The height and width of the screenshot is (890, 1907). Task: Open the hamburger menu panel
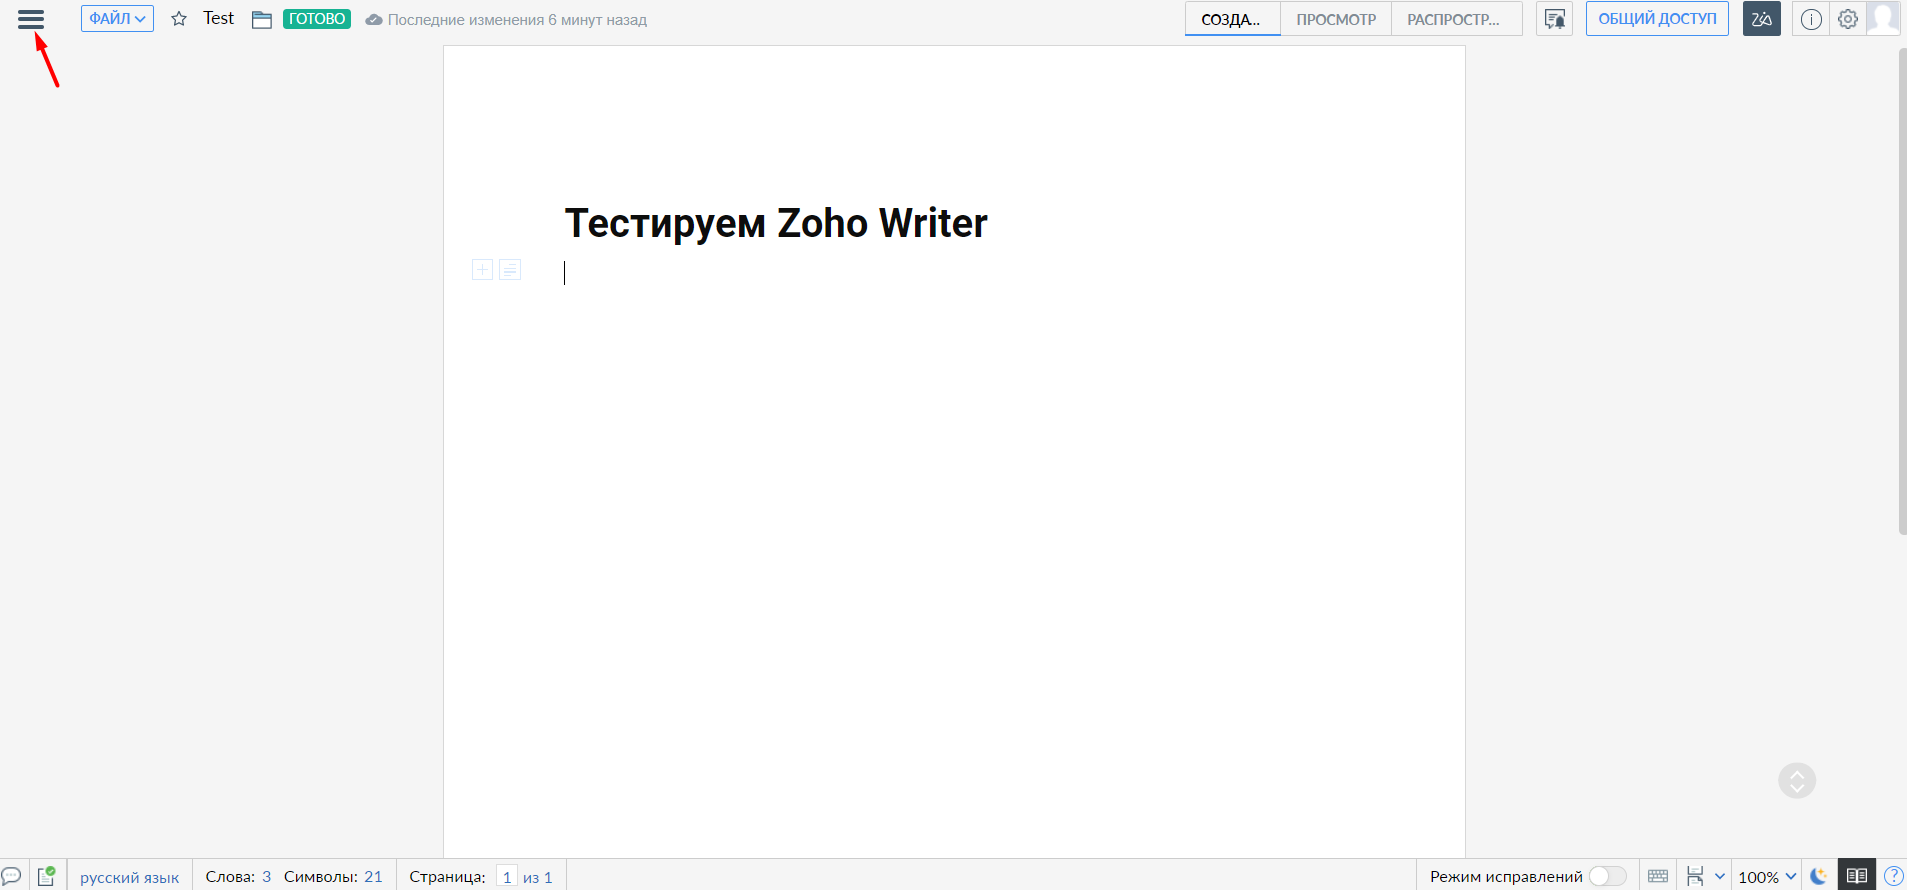pyautogui.click(x=31, y=19)
